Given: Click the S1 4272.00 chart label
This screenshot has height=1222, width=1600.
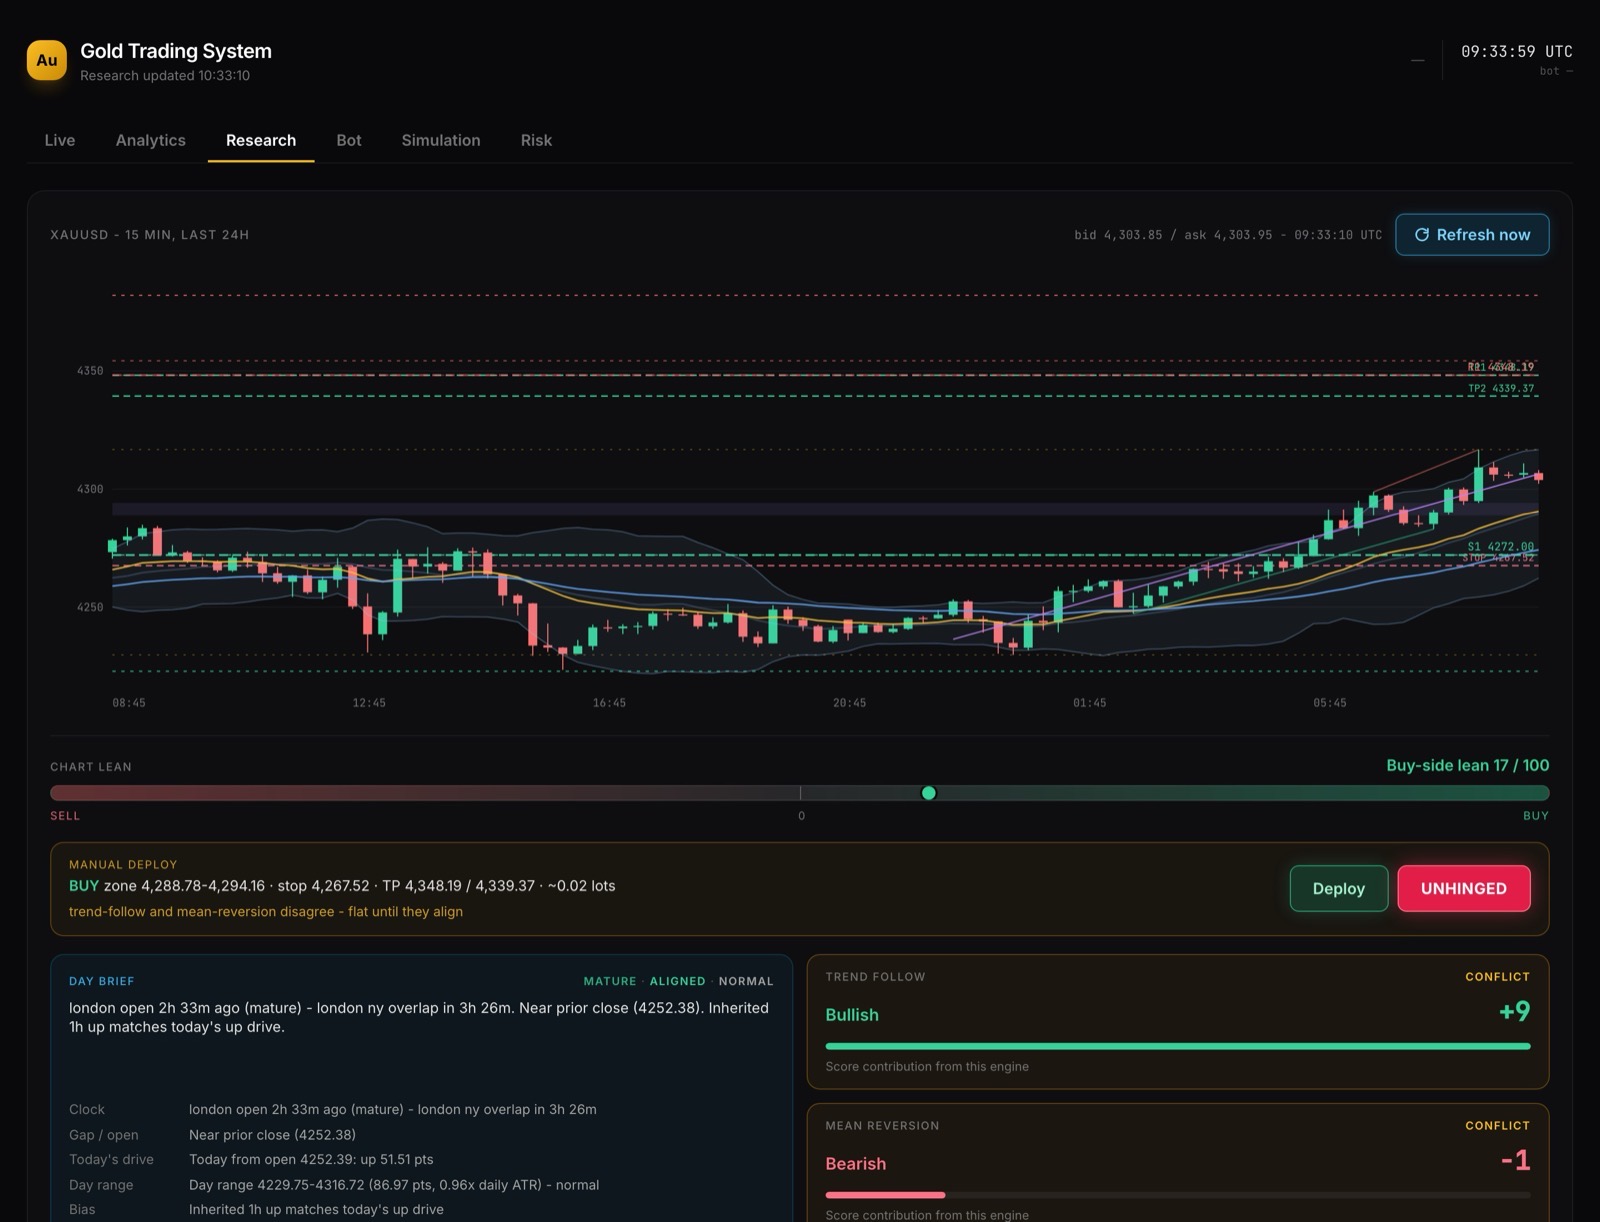Looking at the screenshot, I should pyautogui.click(x=1500, y=546).
